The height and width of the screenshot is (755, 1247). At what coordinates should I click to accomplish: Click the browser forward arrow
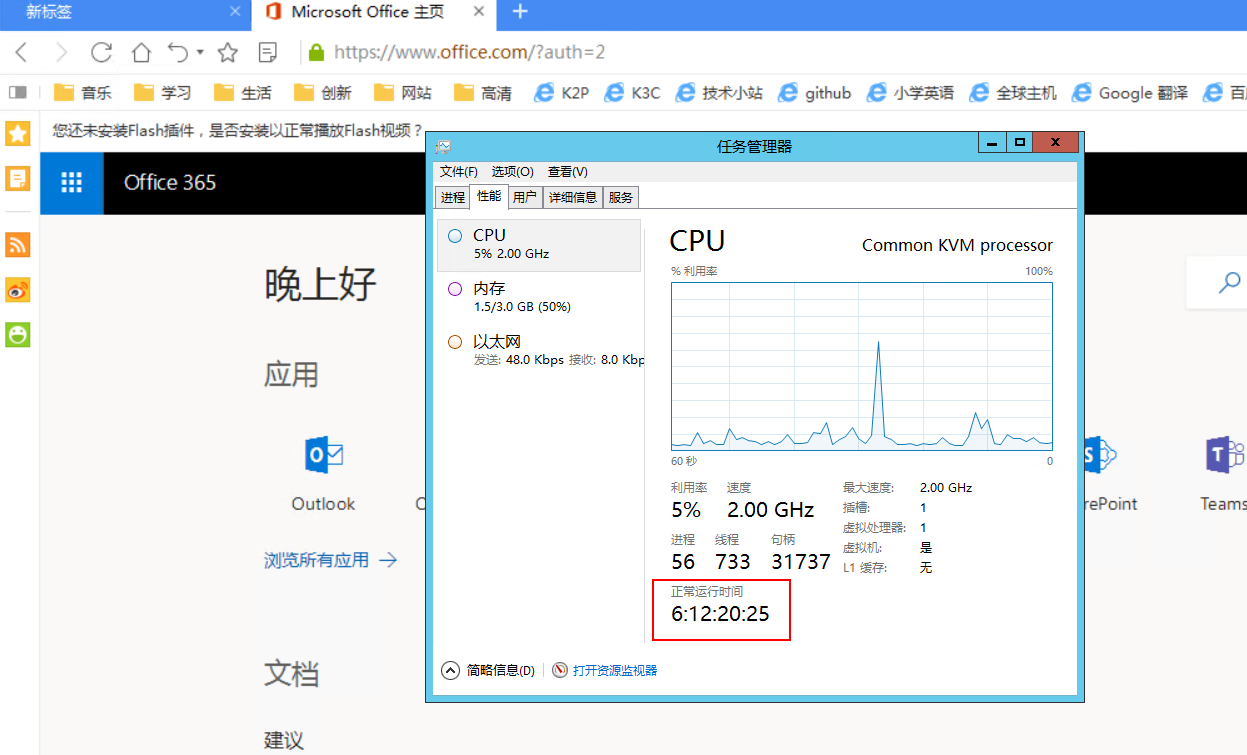[x=62, y=52]
